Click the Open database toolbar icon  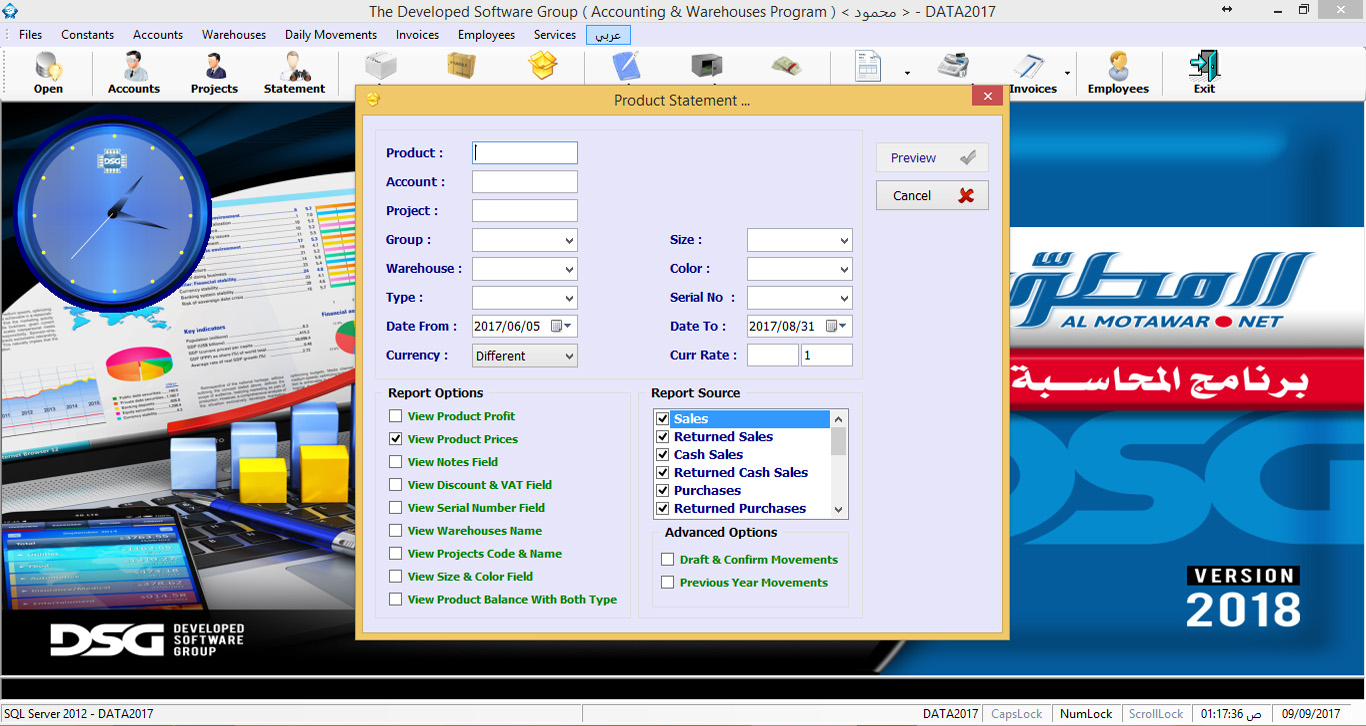[48, 73]
